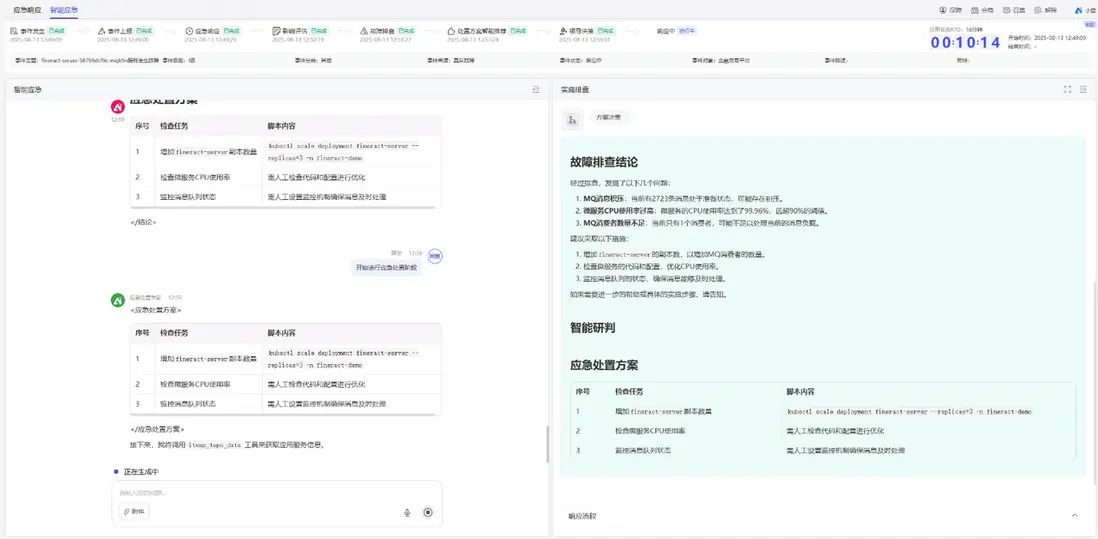1098x539 pixels.
Task: Collapse the 响应流程 section chevron
Action: (x=1075, y=516)
